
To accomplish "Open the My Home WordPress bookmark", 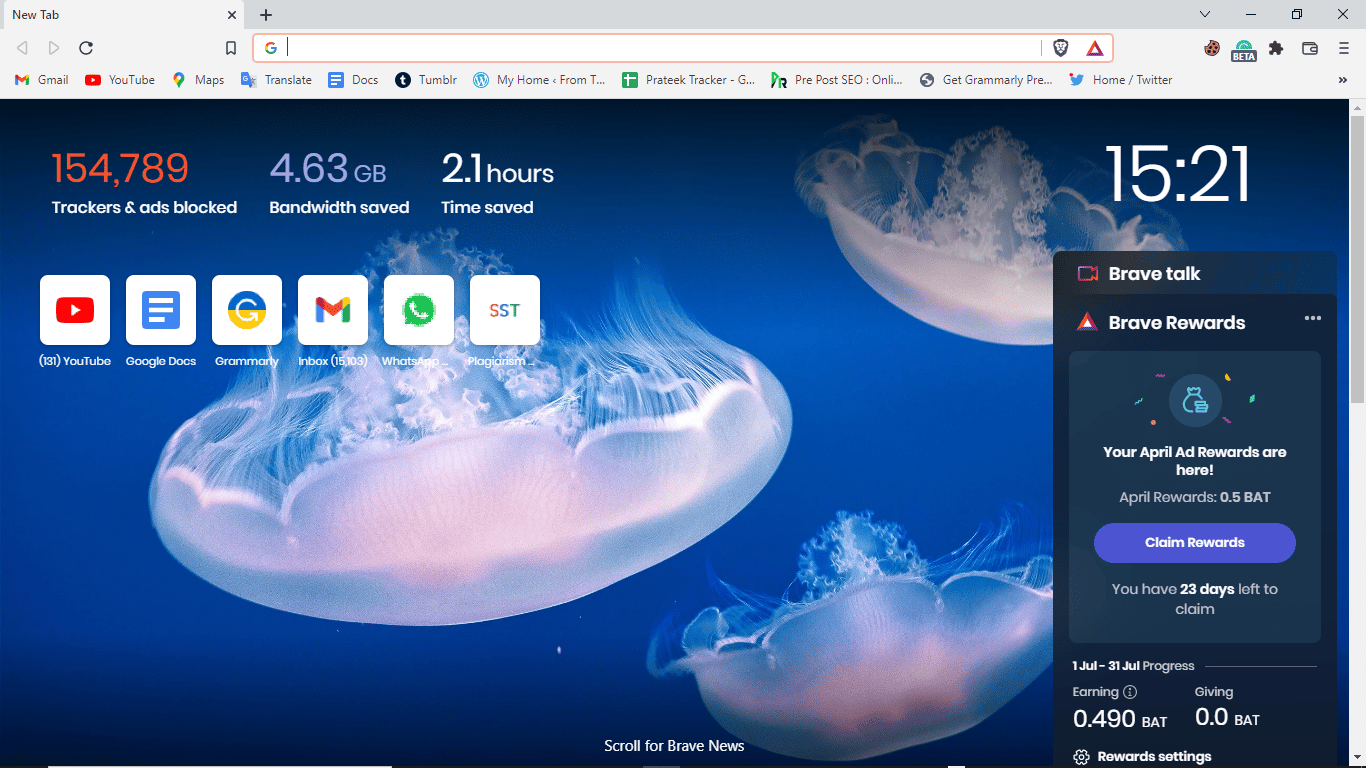I will tap(539, 80).
